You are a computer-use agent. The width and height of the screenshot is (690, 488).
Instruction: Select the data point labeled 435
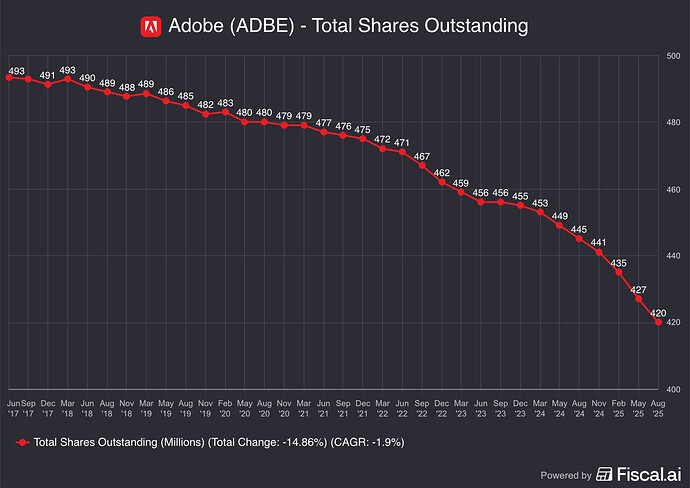tap(619, 272)
